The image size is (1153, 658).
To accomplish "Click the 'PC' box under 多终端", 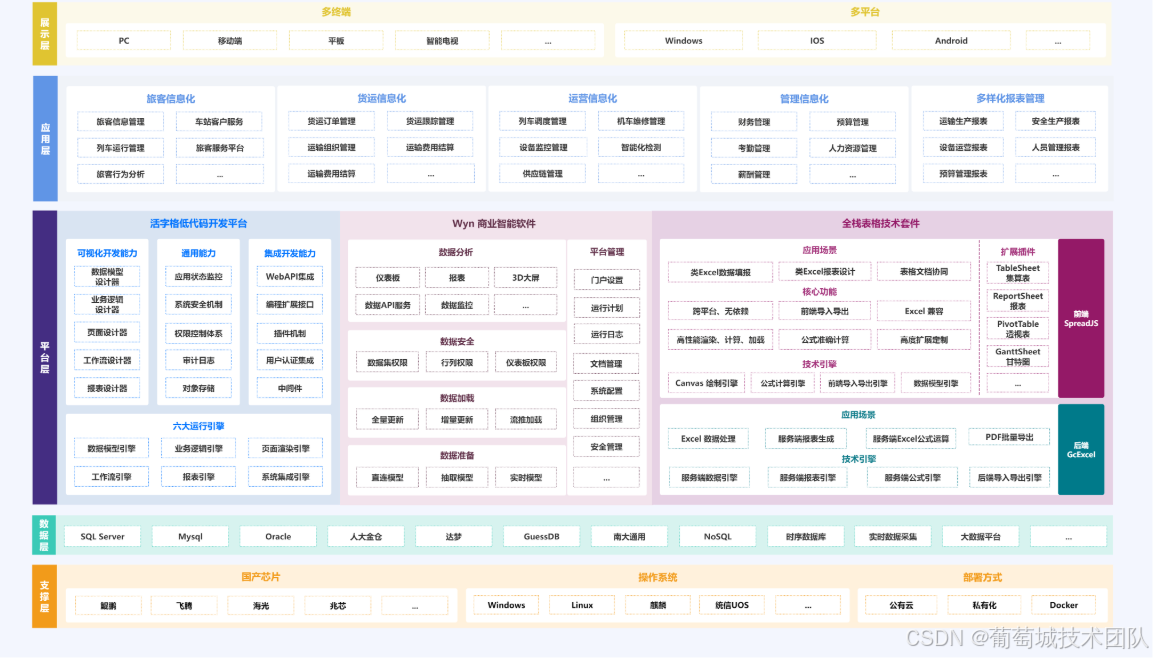I will 124,40.
